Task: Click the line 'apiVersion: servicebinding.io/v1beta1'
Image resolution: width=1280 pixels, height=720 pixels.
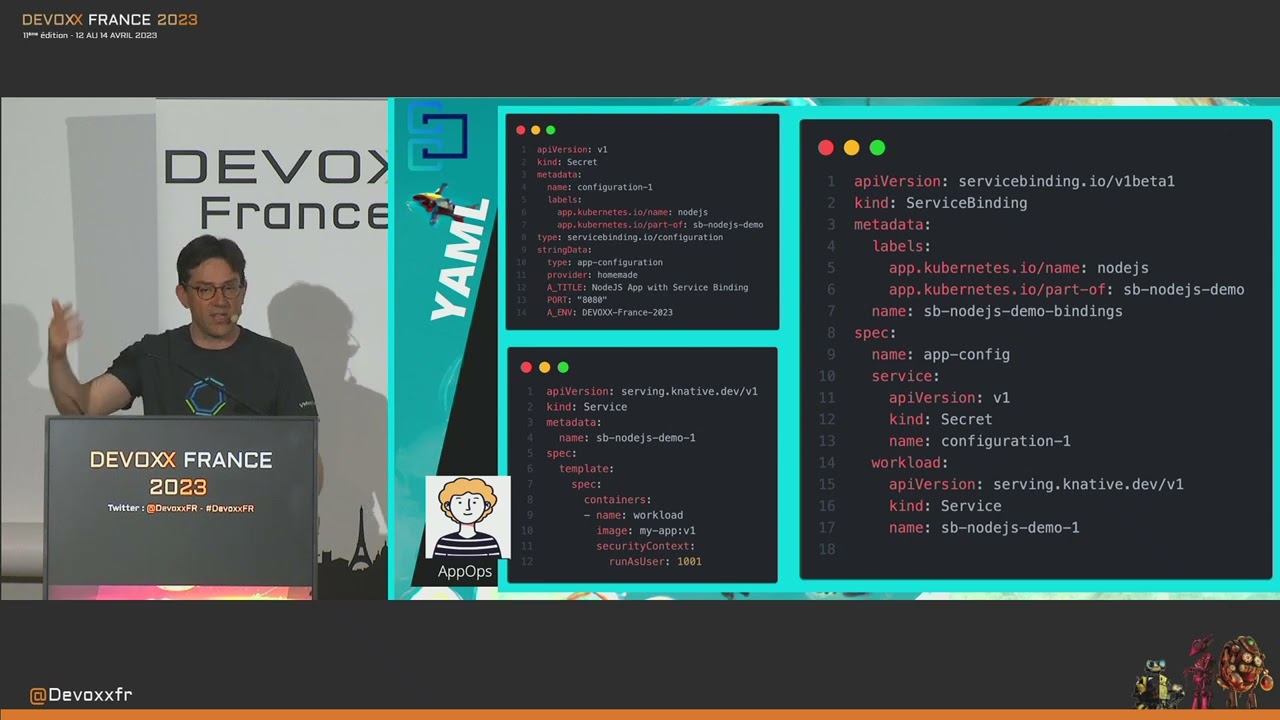Action: (1014, 181)
